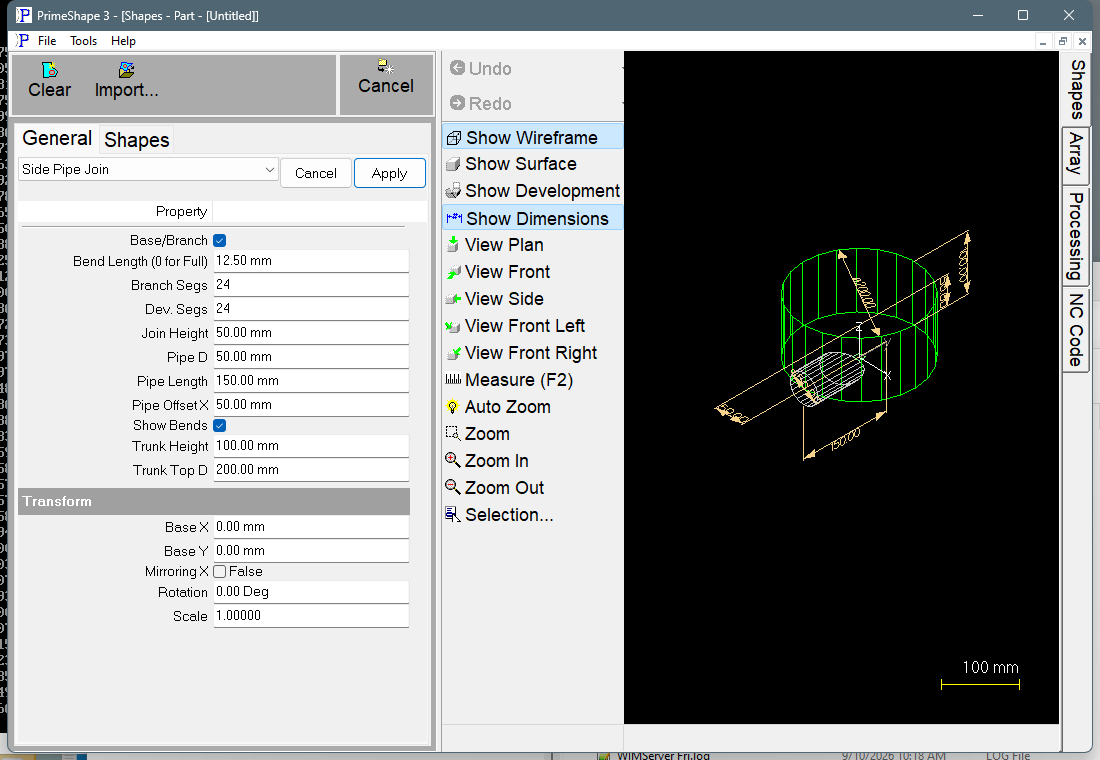1100x760 pixels.
Task: Click the 150.00 dimension label in viewport
Action: coord(846,440)
